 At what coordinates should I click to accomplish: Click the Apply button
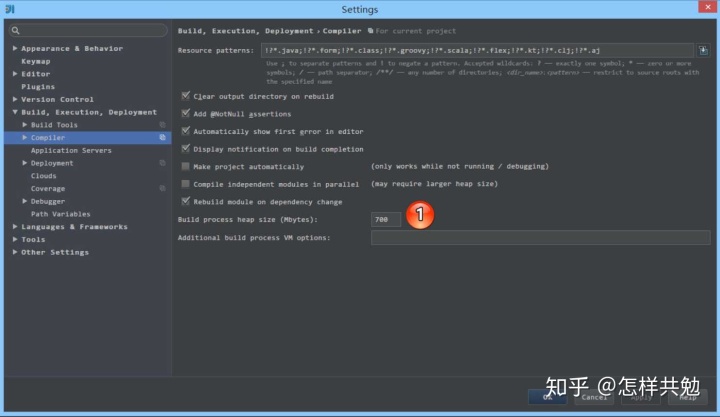tap(641, 397)
